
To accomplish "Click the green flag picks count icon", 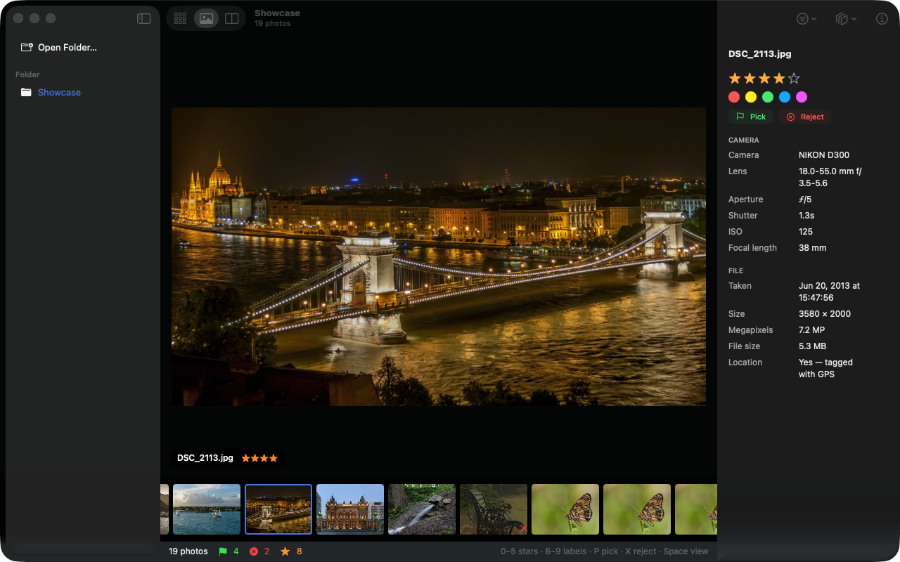I will pos(223,551).
